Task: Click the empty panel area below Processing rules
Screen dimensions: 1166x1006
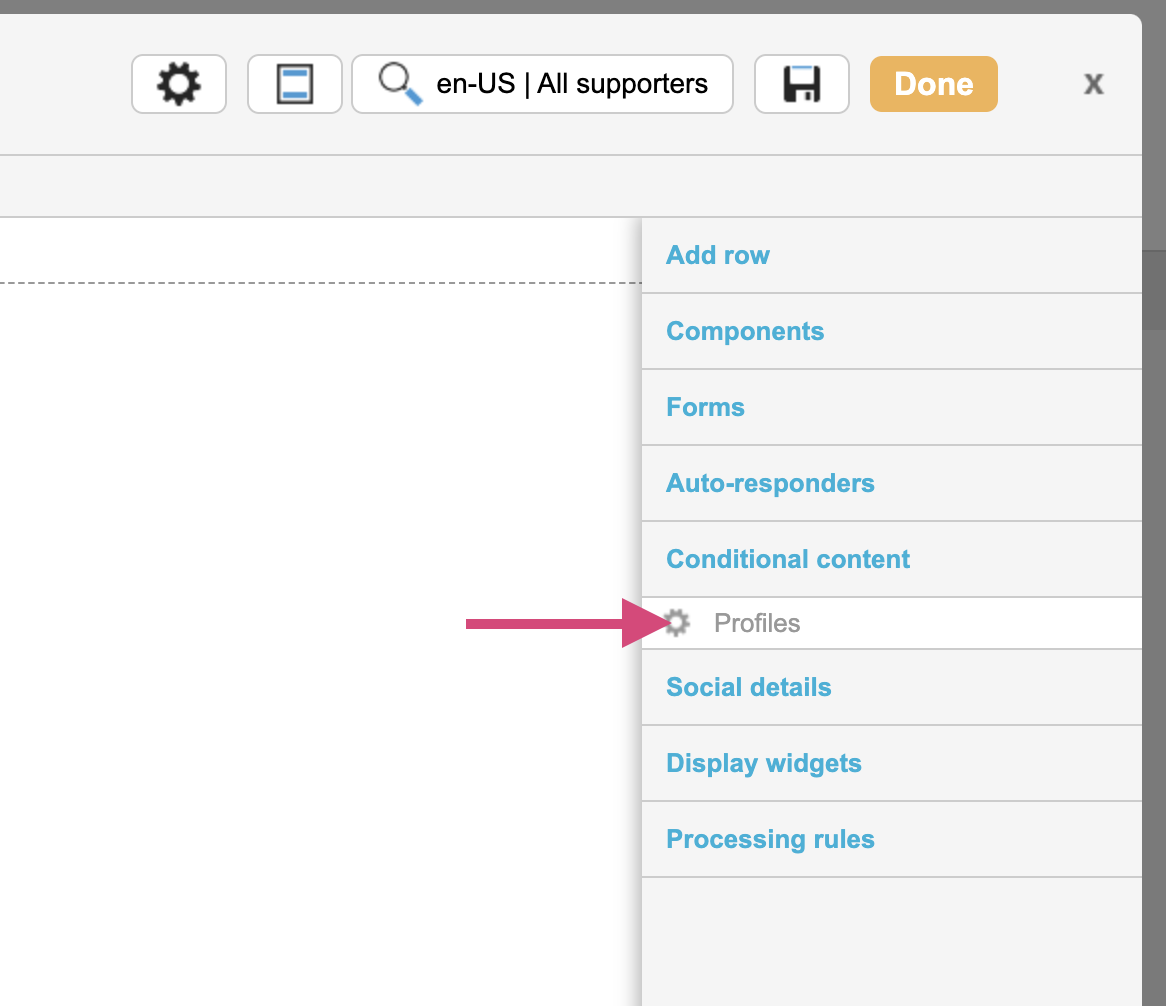Action: [890, 940]
